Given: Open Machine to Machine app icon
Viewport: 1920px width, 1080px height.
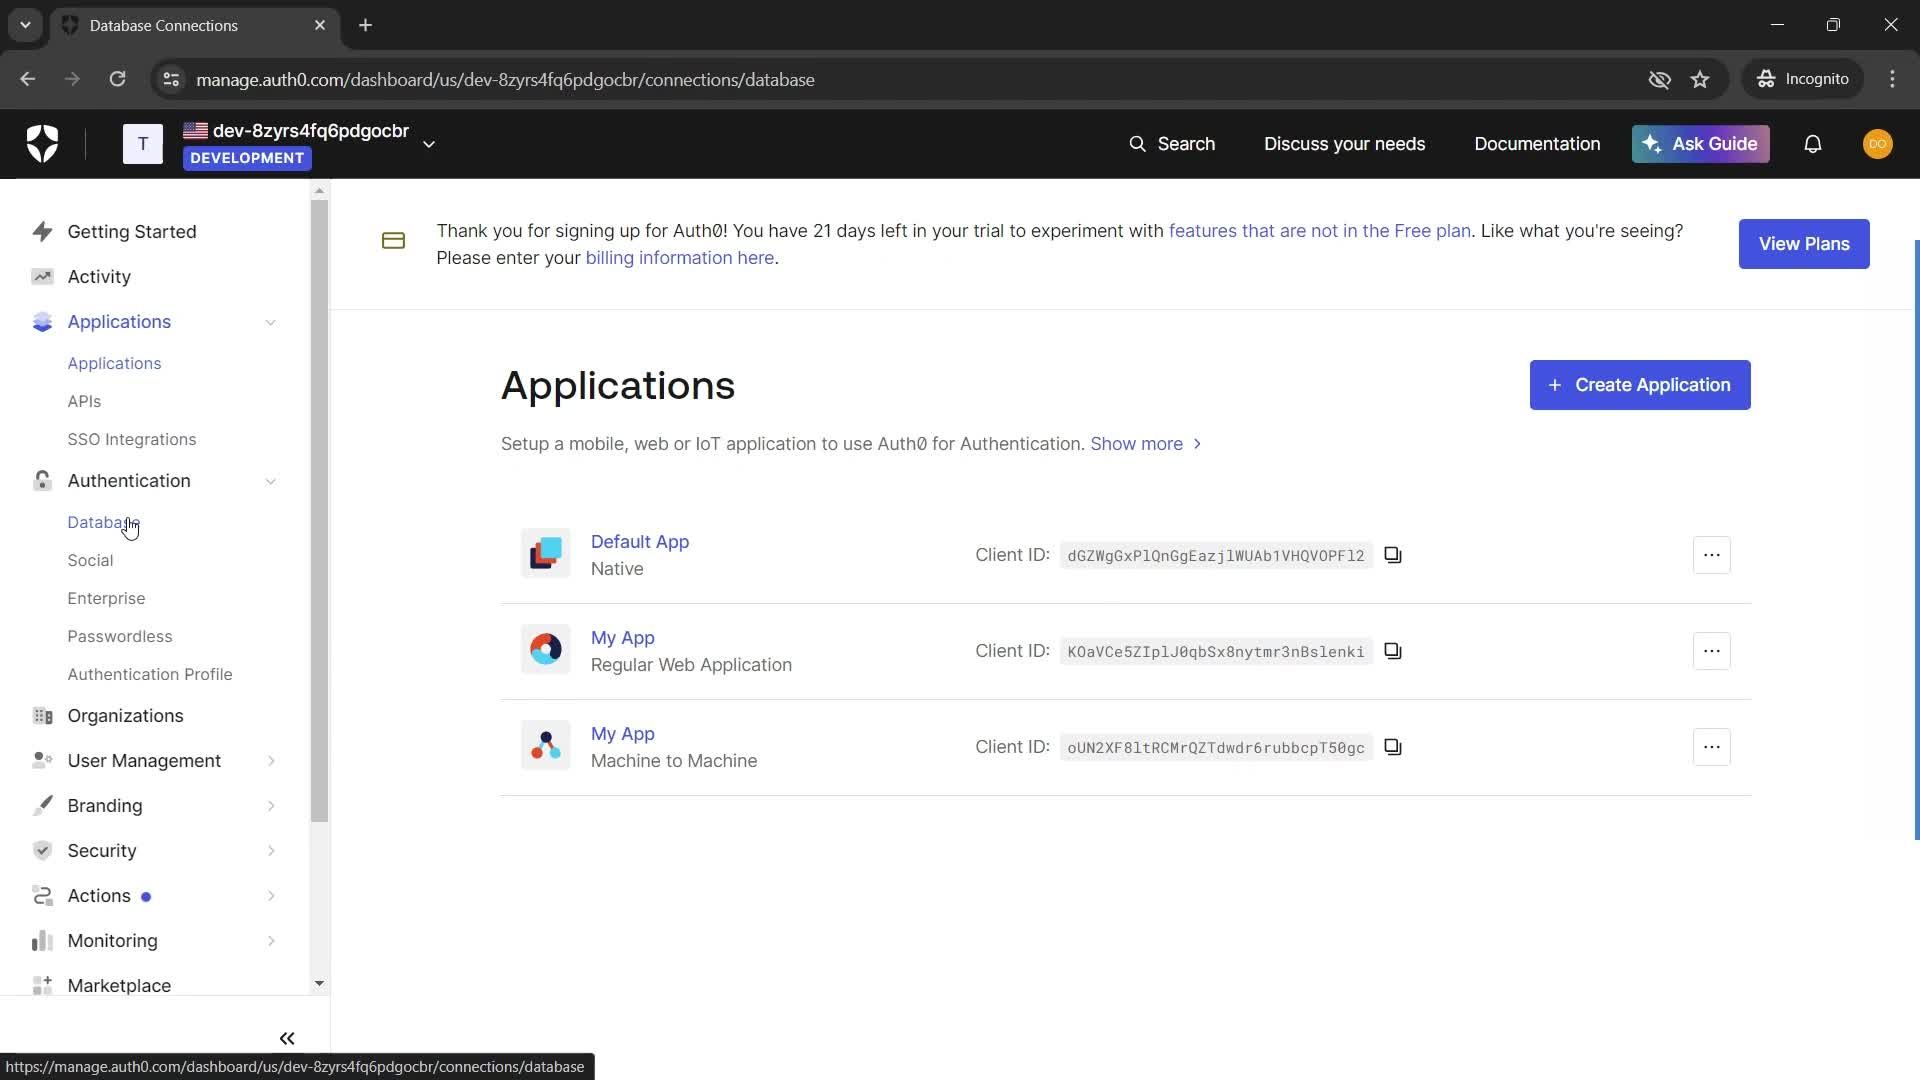Looking at the screenshot, I should (x=546, y=745).
